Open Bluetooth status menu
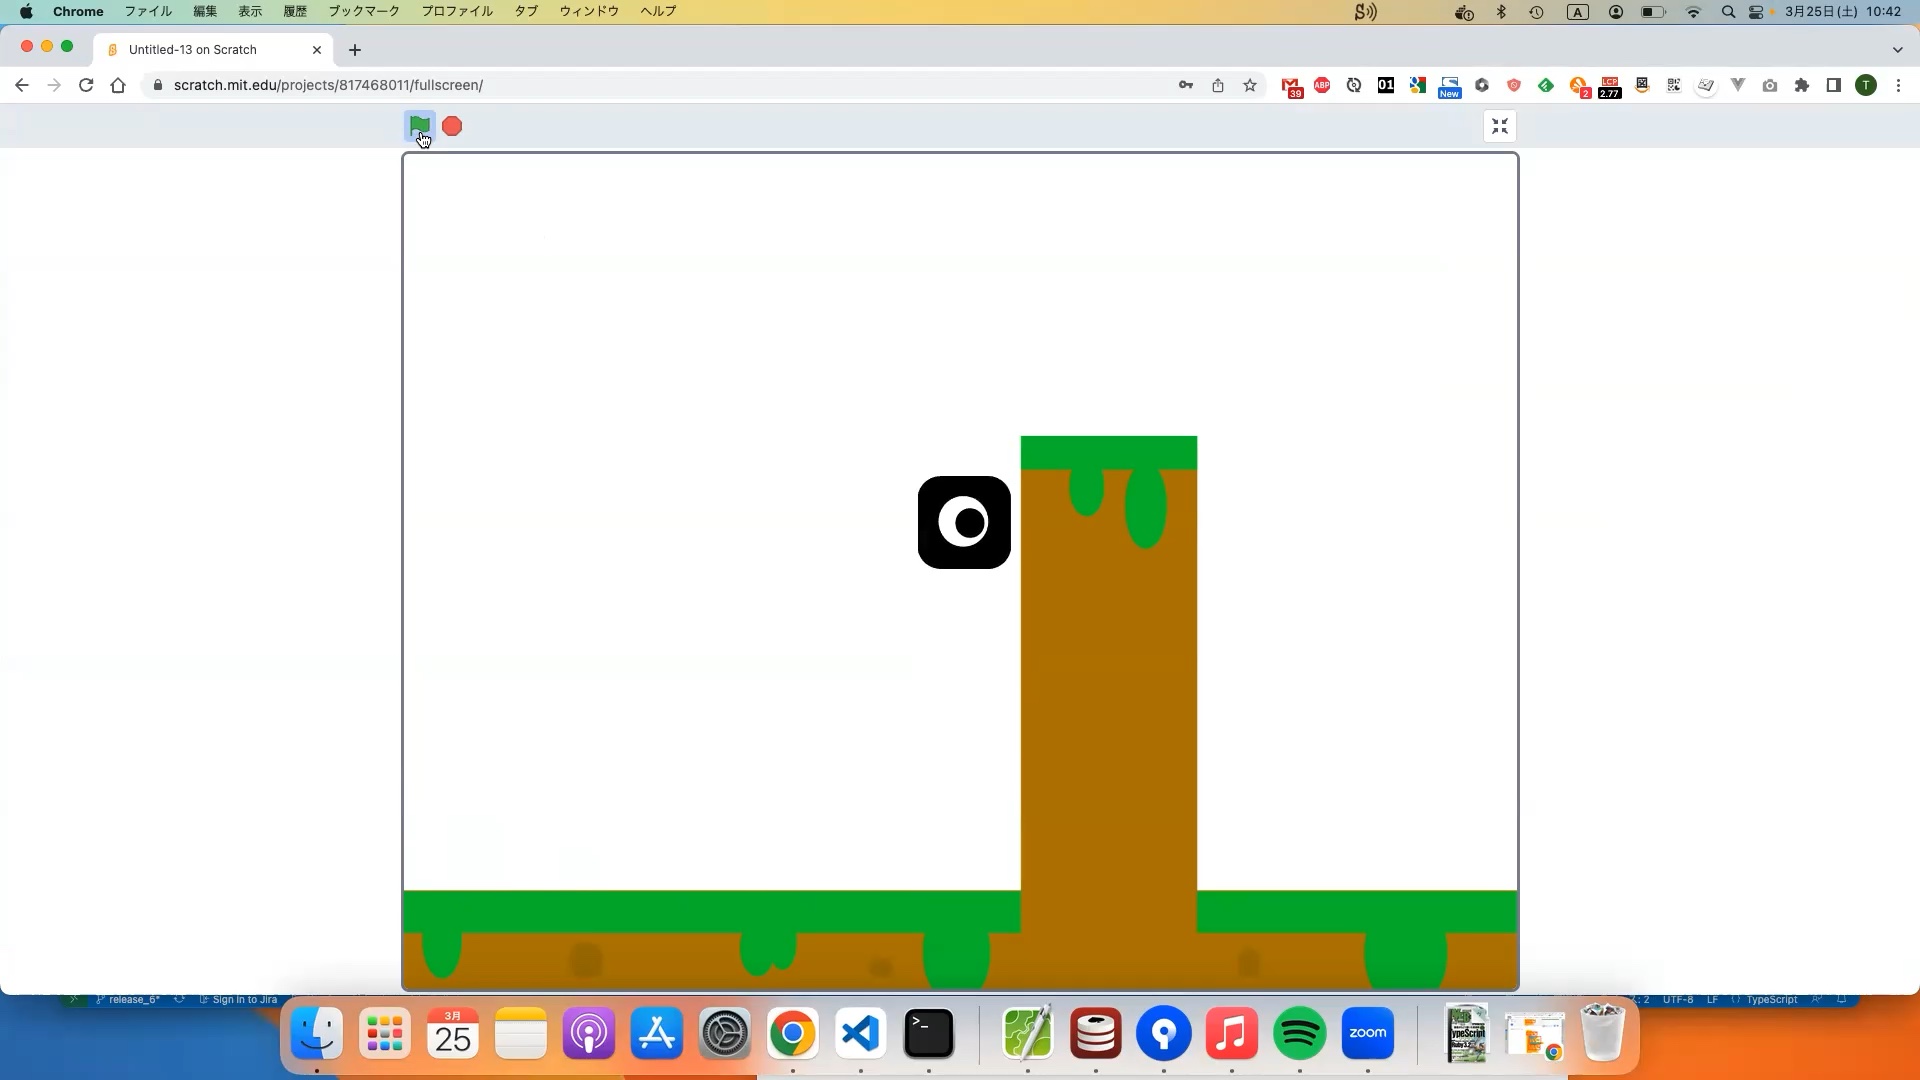Screen dimensions: 1920x1080 [x=1501, y=12]
